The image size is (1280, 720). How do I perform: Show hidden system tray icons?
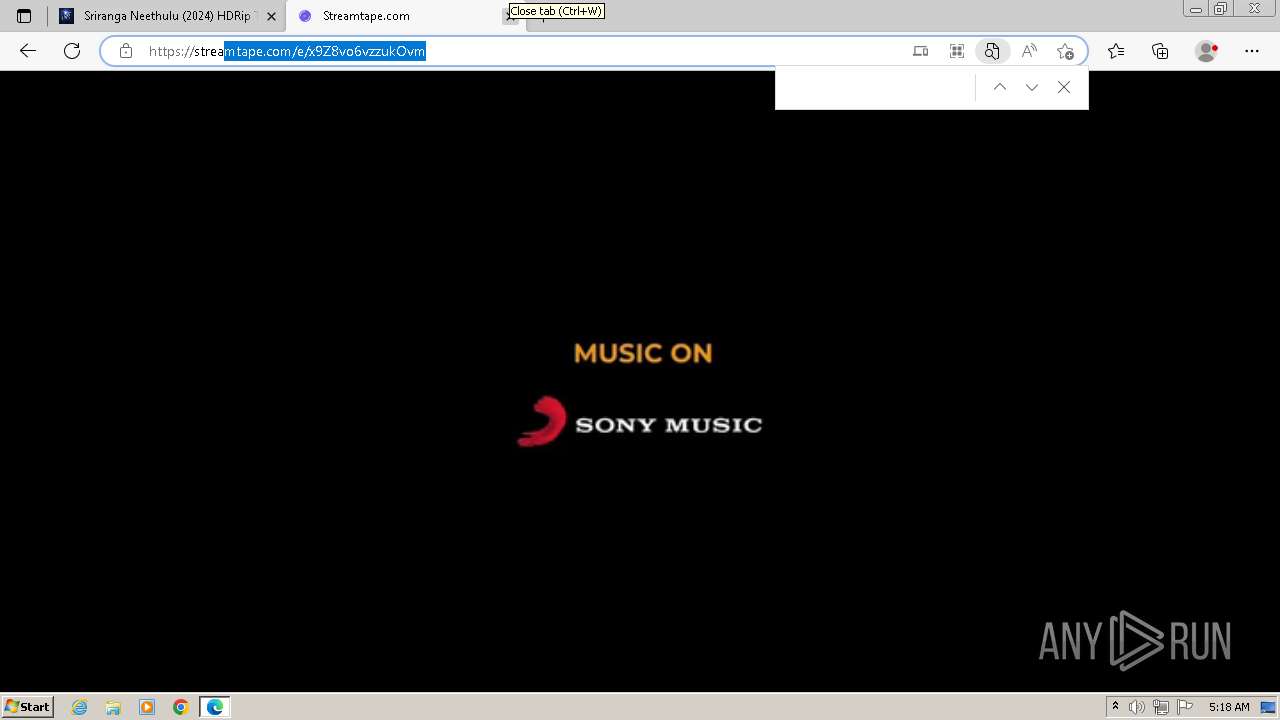pos(1115,707)
